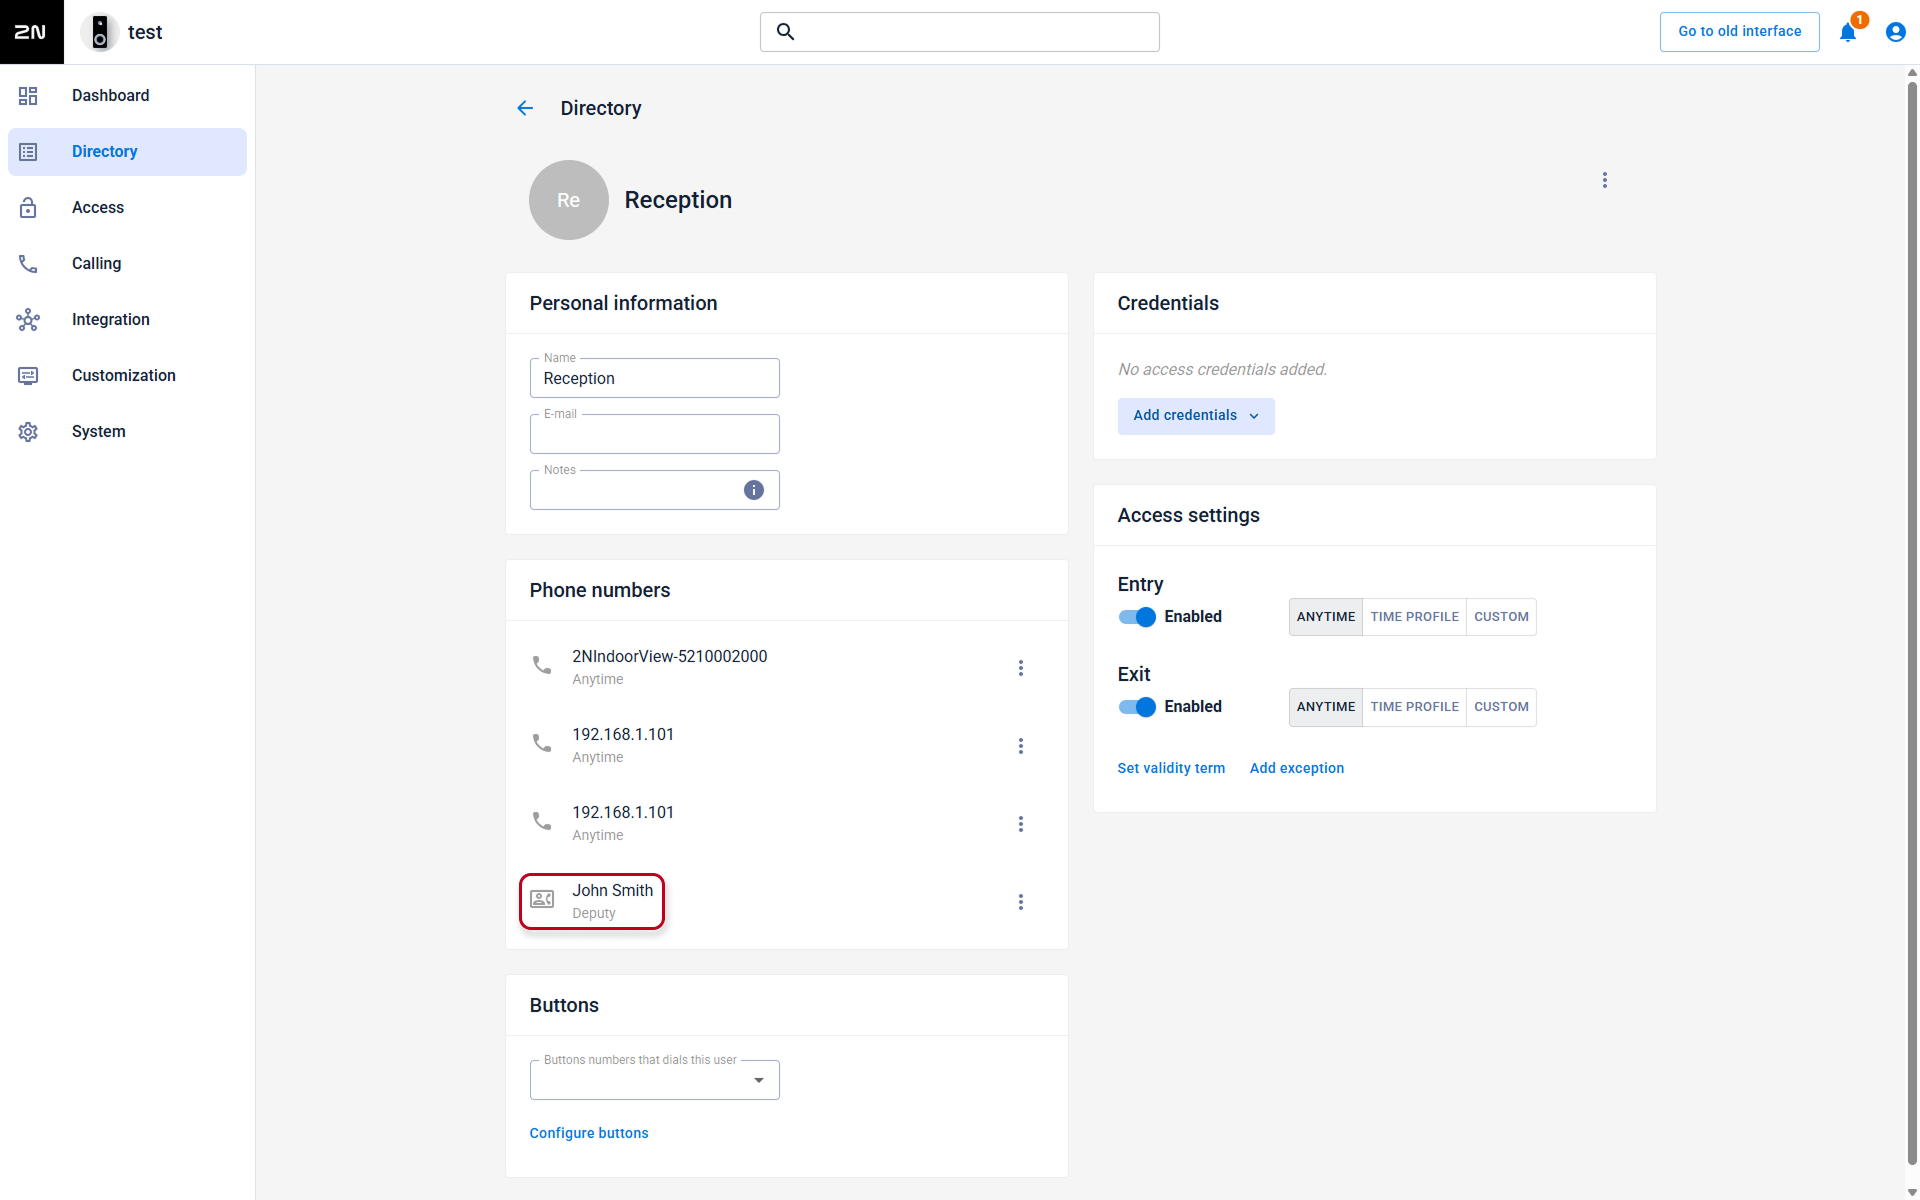Select TIME PROFILE for Entry
This screenshot has height=1200, width=1920.
[1414, 617]
